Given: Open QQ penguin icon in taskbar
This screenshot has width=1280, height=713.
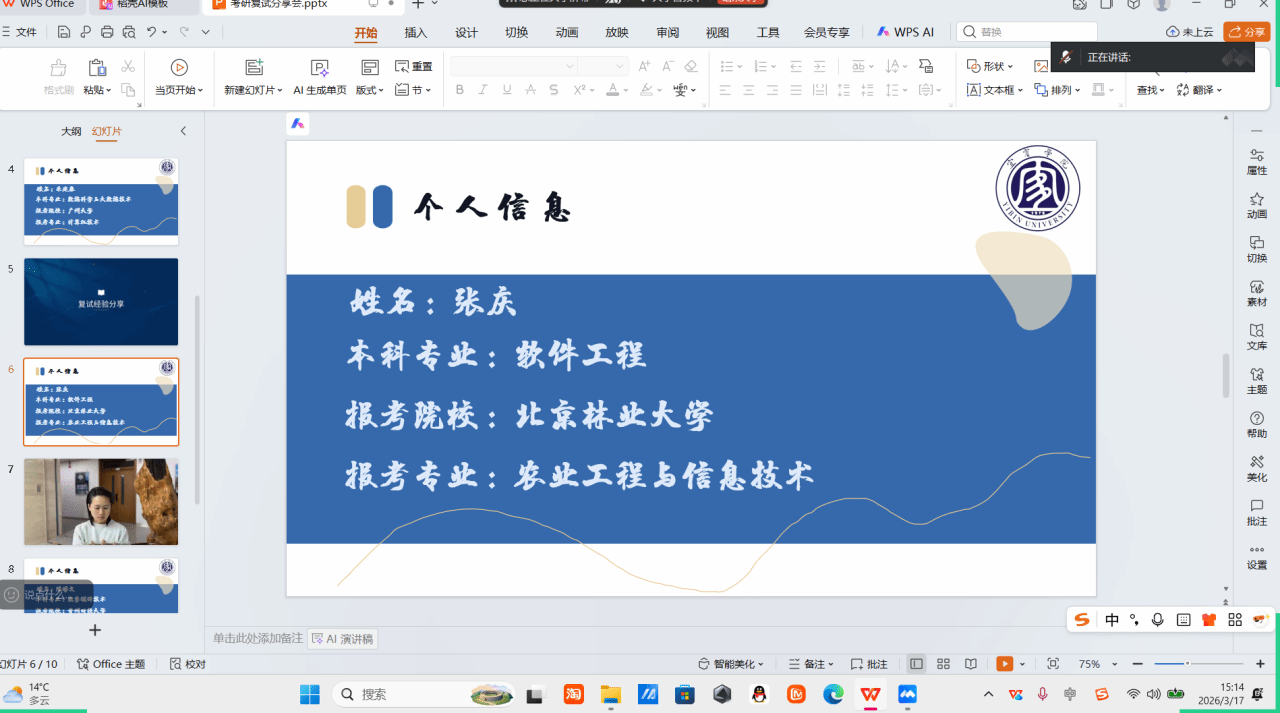Looking at the screenshot, I should pos(759,694).
